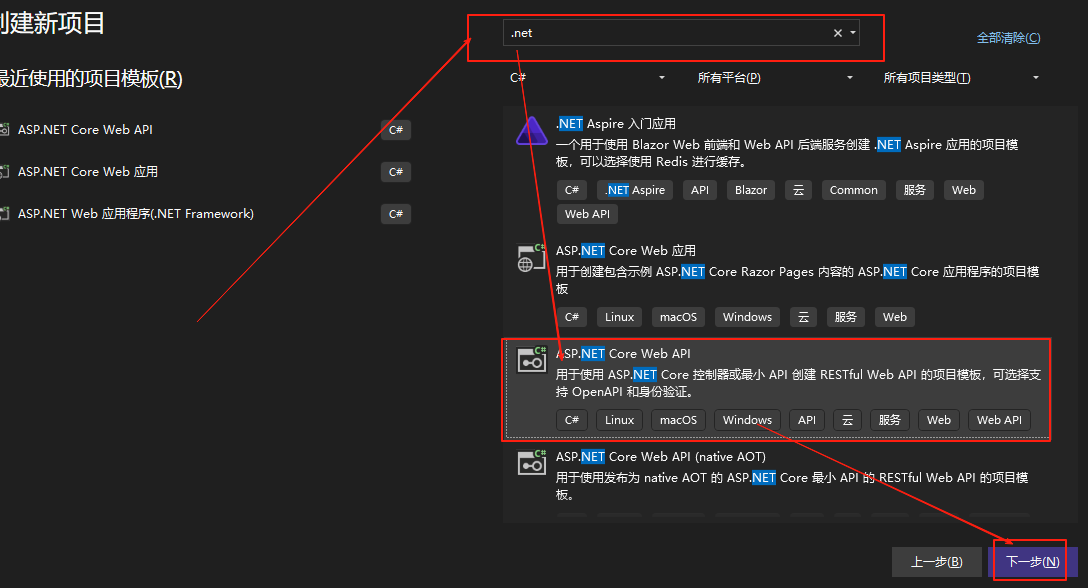
Task: Click the Linux tag in Web API template
Action: pos(619,420)
